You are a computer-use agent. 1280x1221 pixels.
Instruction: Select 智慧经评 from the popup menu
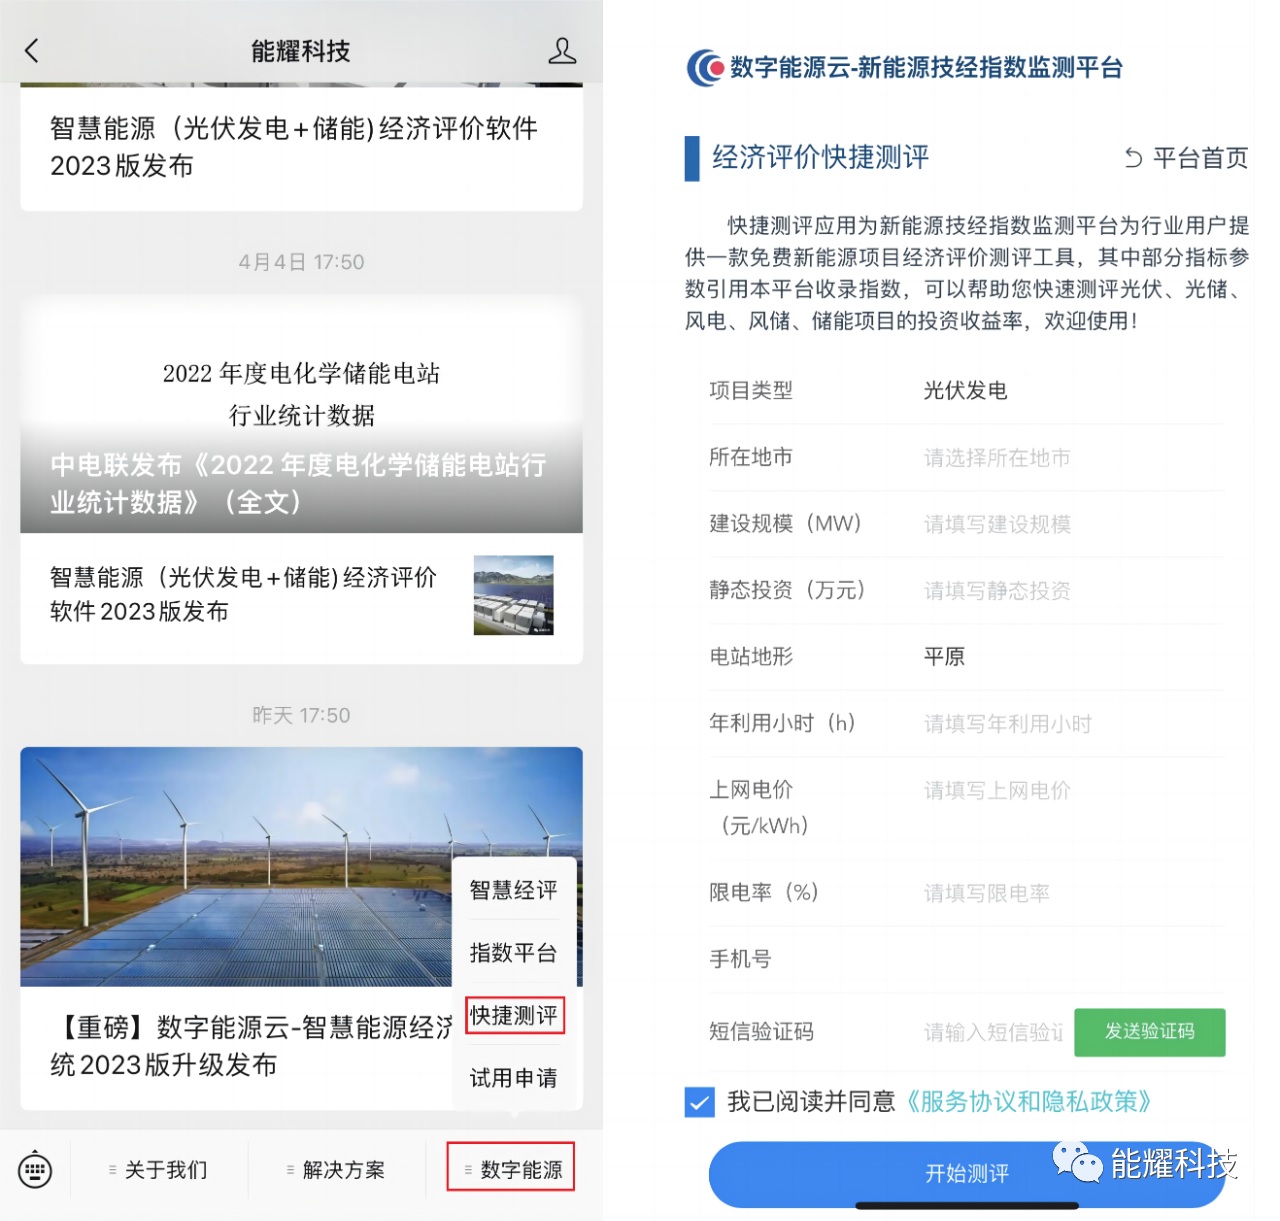click(x=514, y=890)
